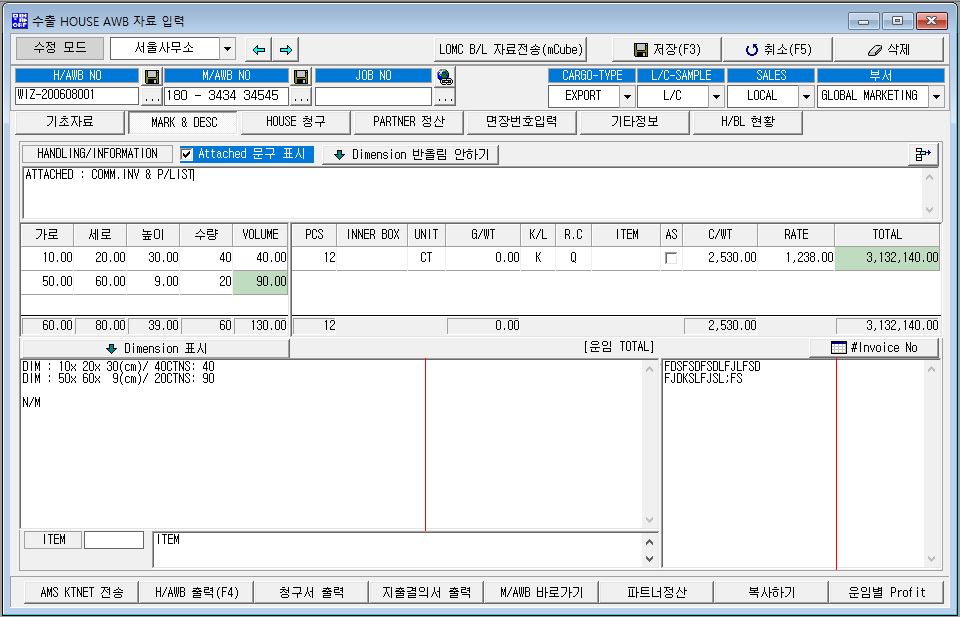The width and height of the screenshot is (960, 617).
Task: Focus the M/AWB NO input field
Action: coord(226,96)
